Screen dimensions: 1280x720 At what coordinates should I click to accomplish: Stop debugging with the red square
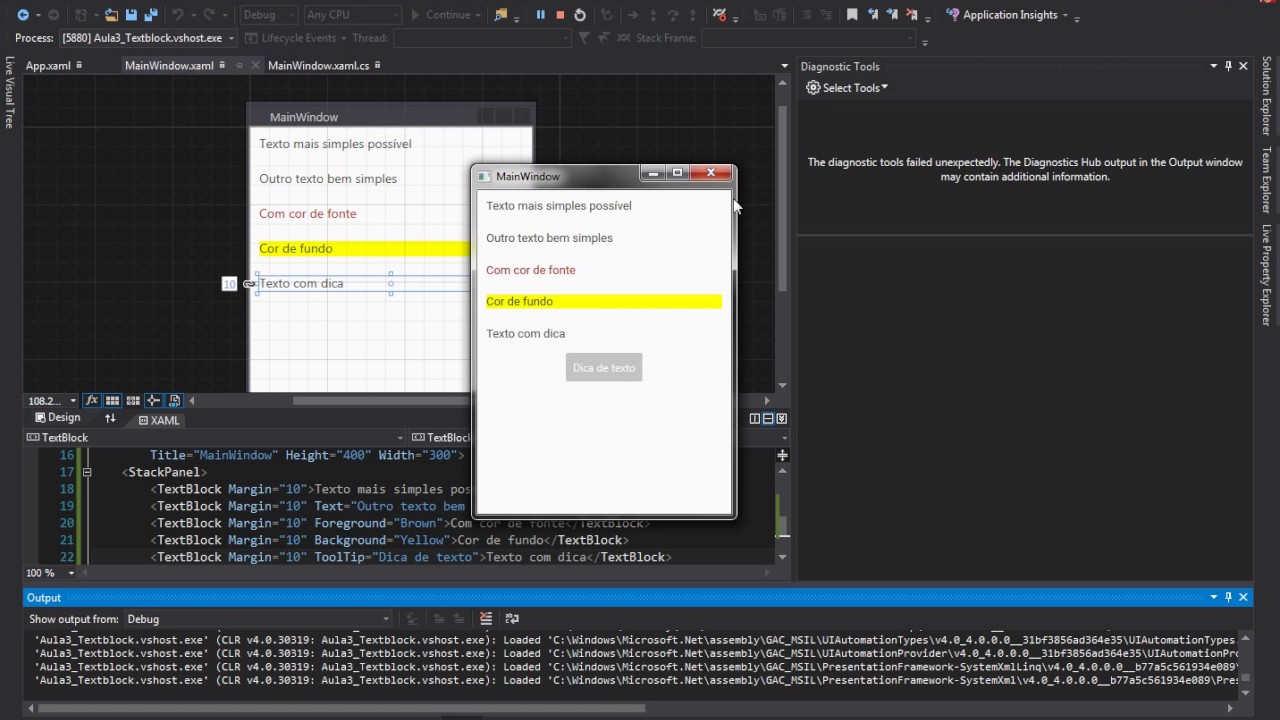560,15
